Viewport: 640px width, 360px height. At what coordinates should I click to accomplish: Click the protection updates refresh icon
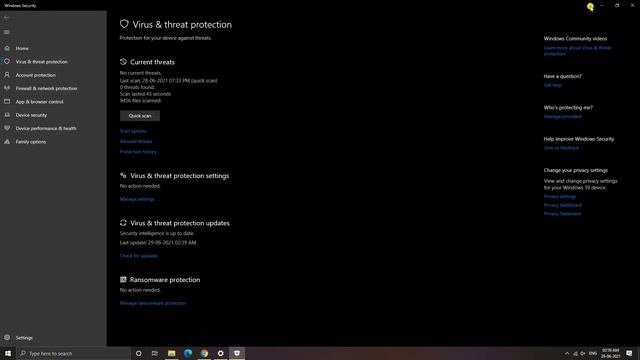point(123,223)
